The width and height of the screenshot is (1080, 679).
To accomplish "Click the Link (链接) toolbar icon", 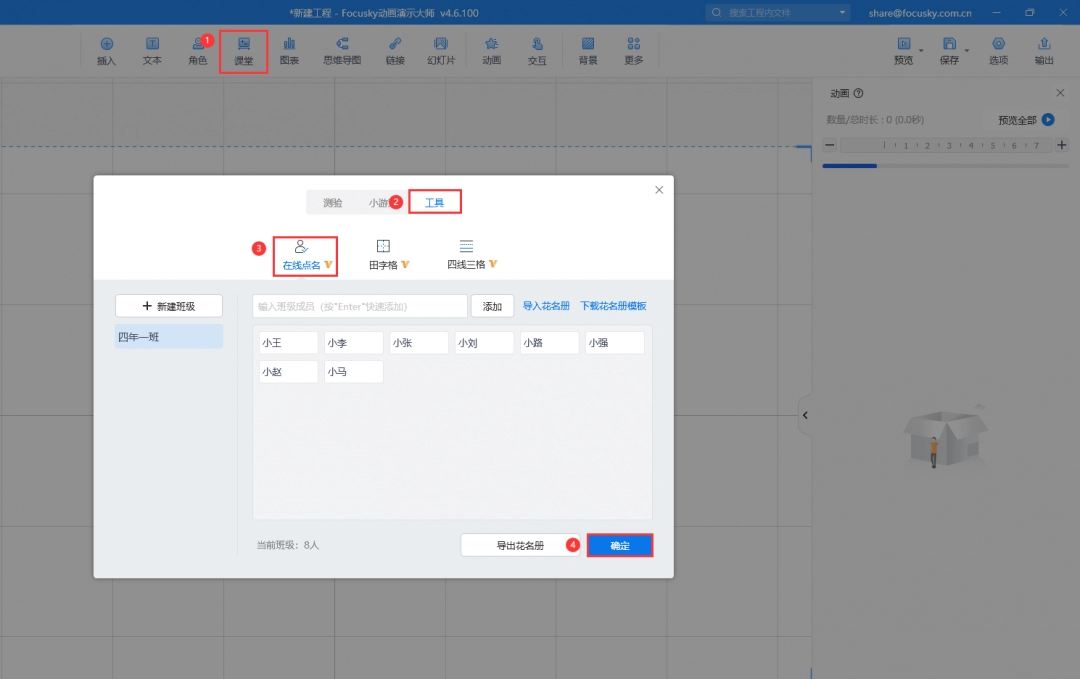I will (395, 51).
